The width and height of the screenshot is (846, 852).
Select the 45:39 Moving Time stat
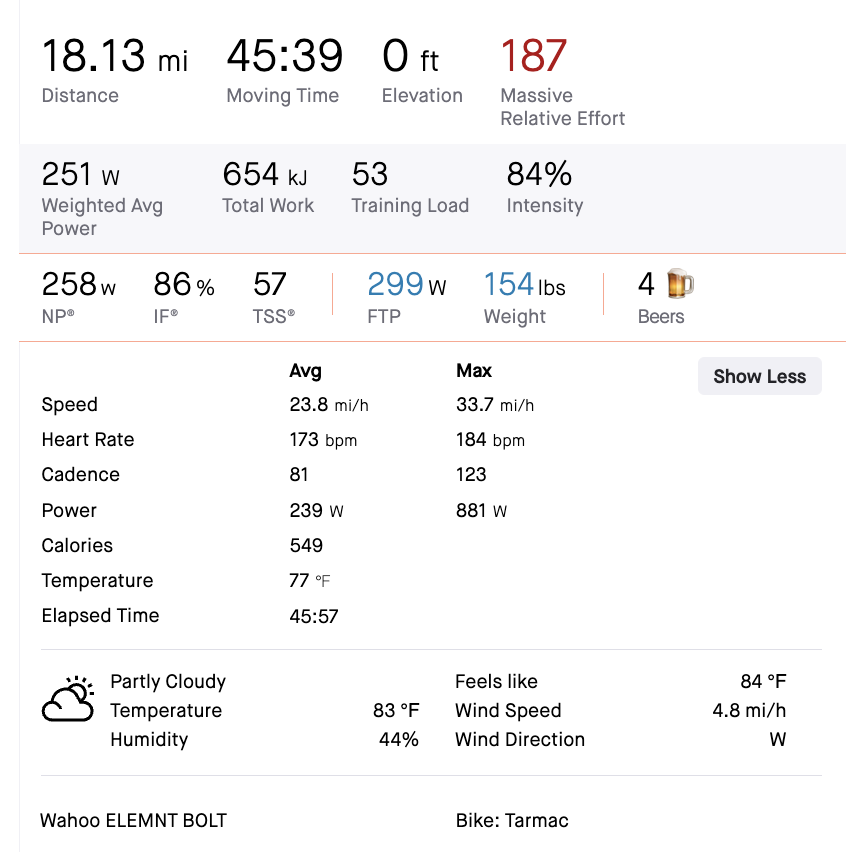(284, 57)
